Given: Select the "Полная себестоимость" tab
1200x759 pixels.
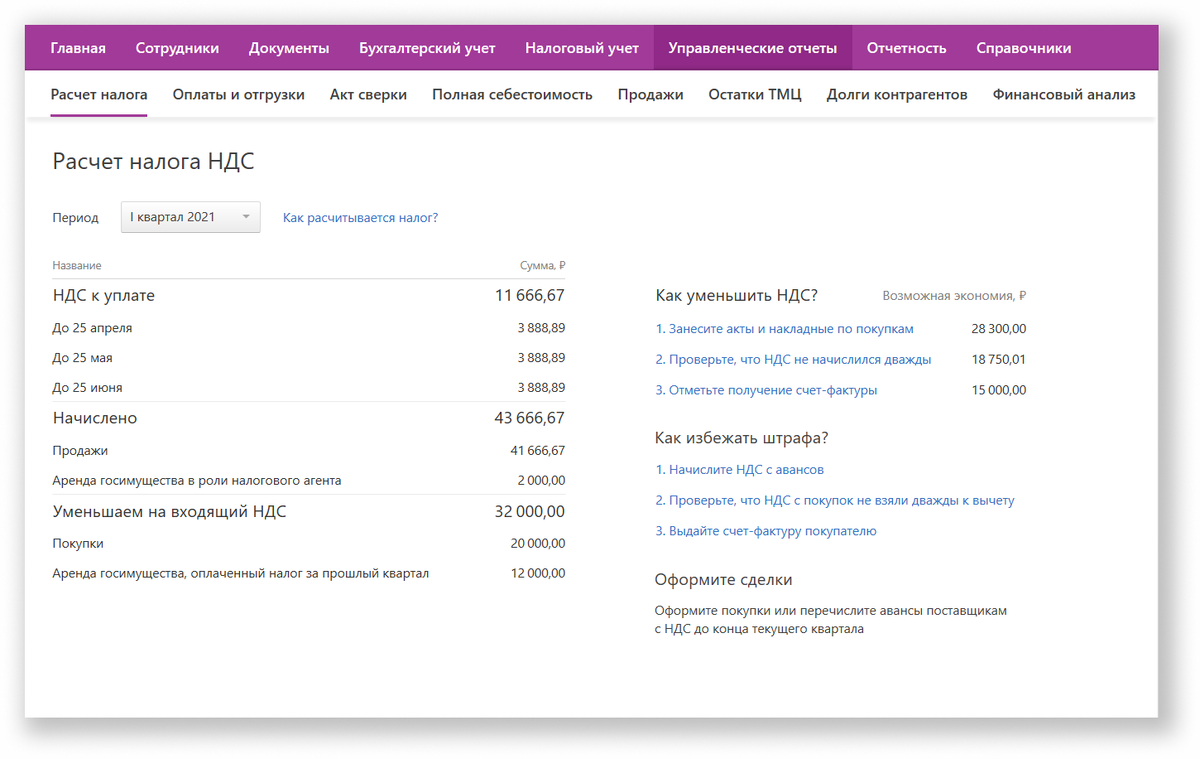Looking at the screenshot, I should tap(512, 94).
